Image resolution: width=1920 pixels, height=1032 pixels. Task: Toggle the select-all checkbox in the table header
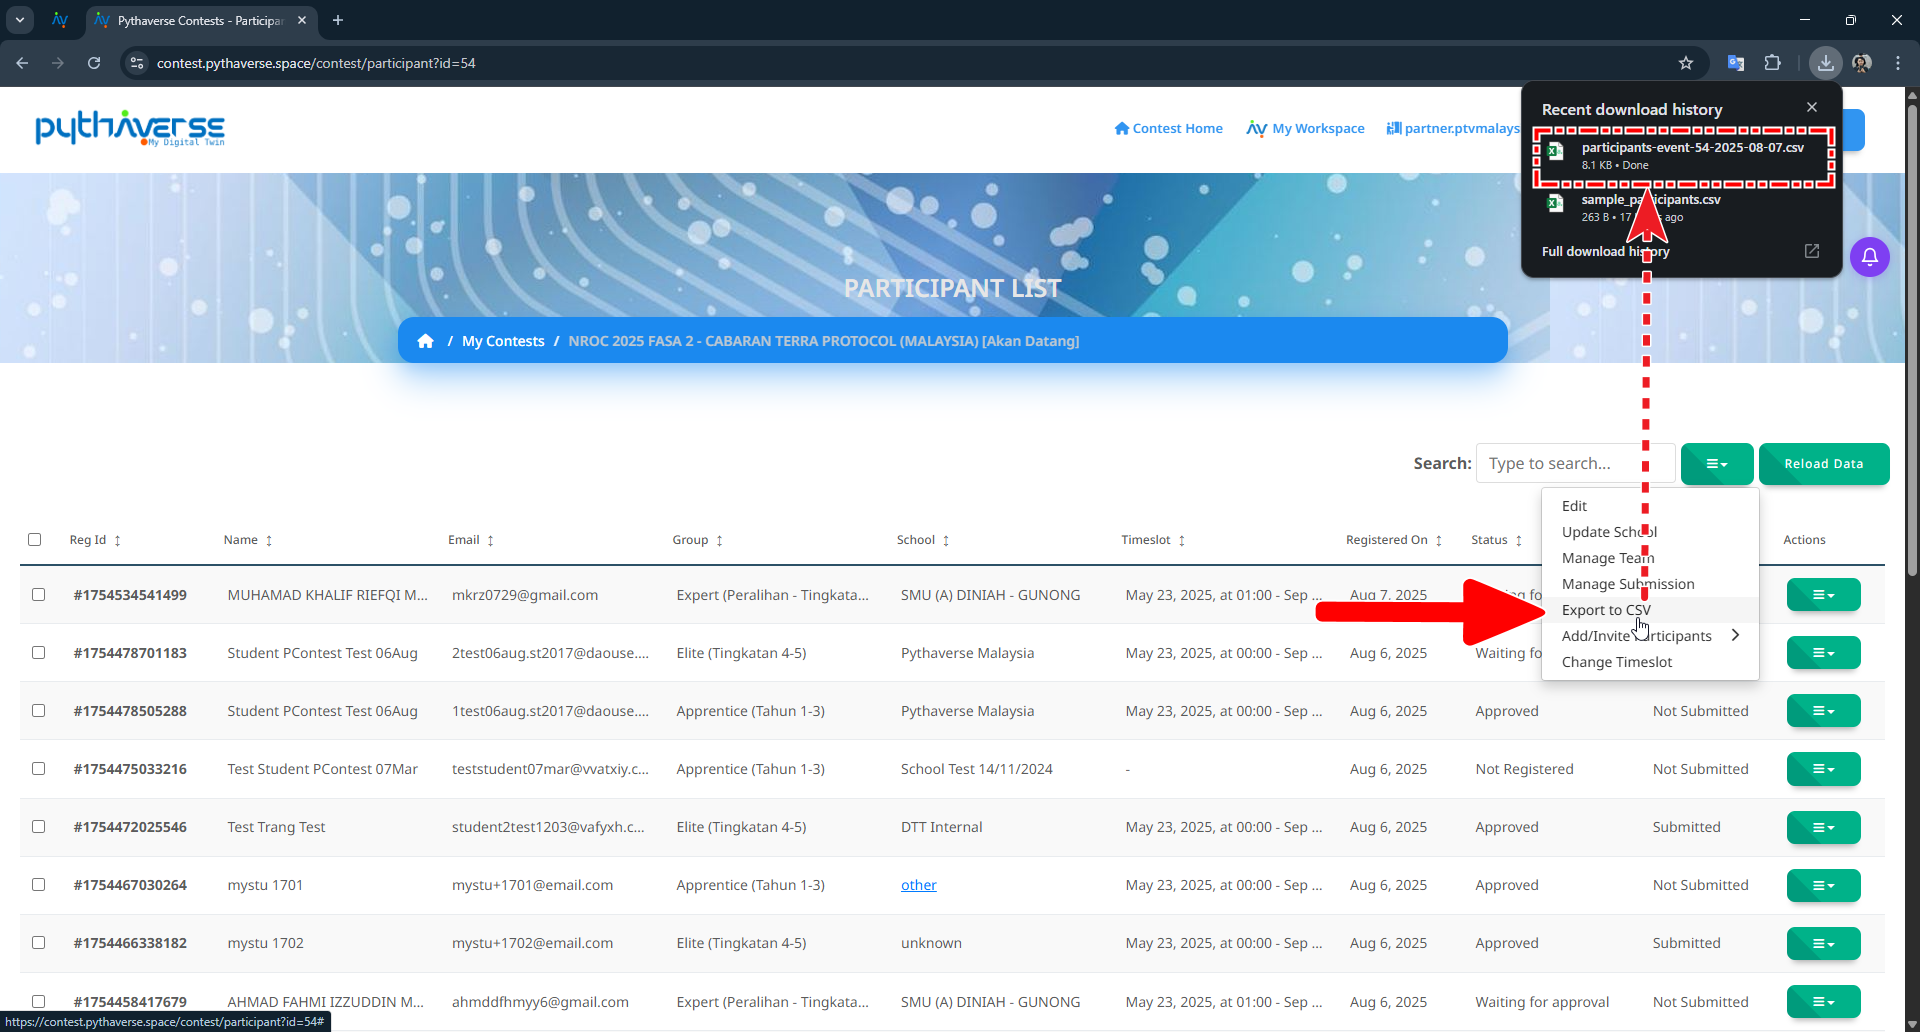coord(35,540)
